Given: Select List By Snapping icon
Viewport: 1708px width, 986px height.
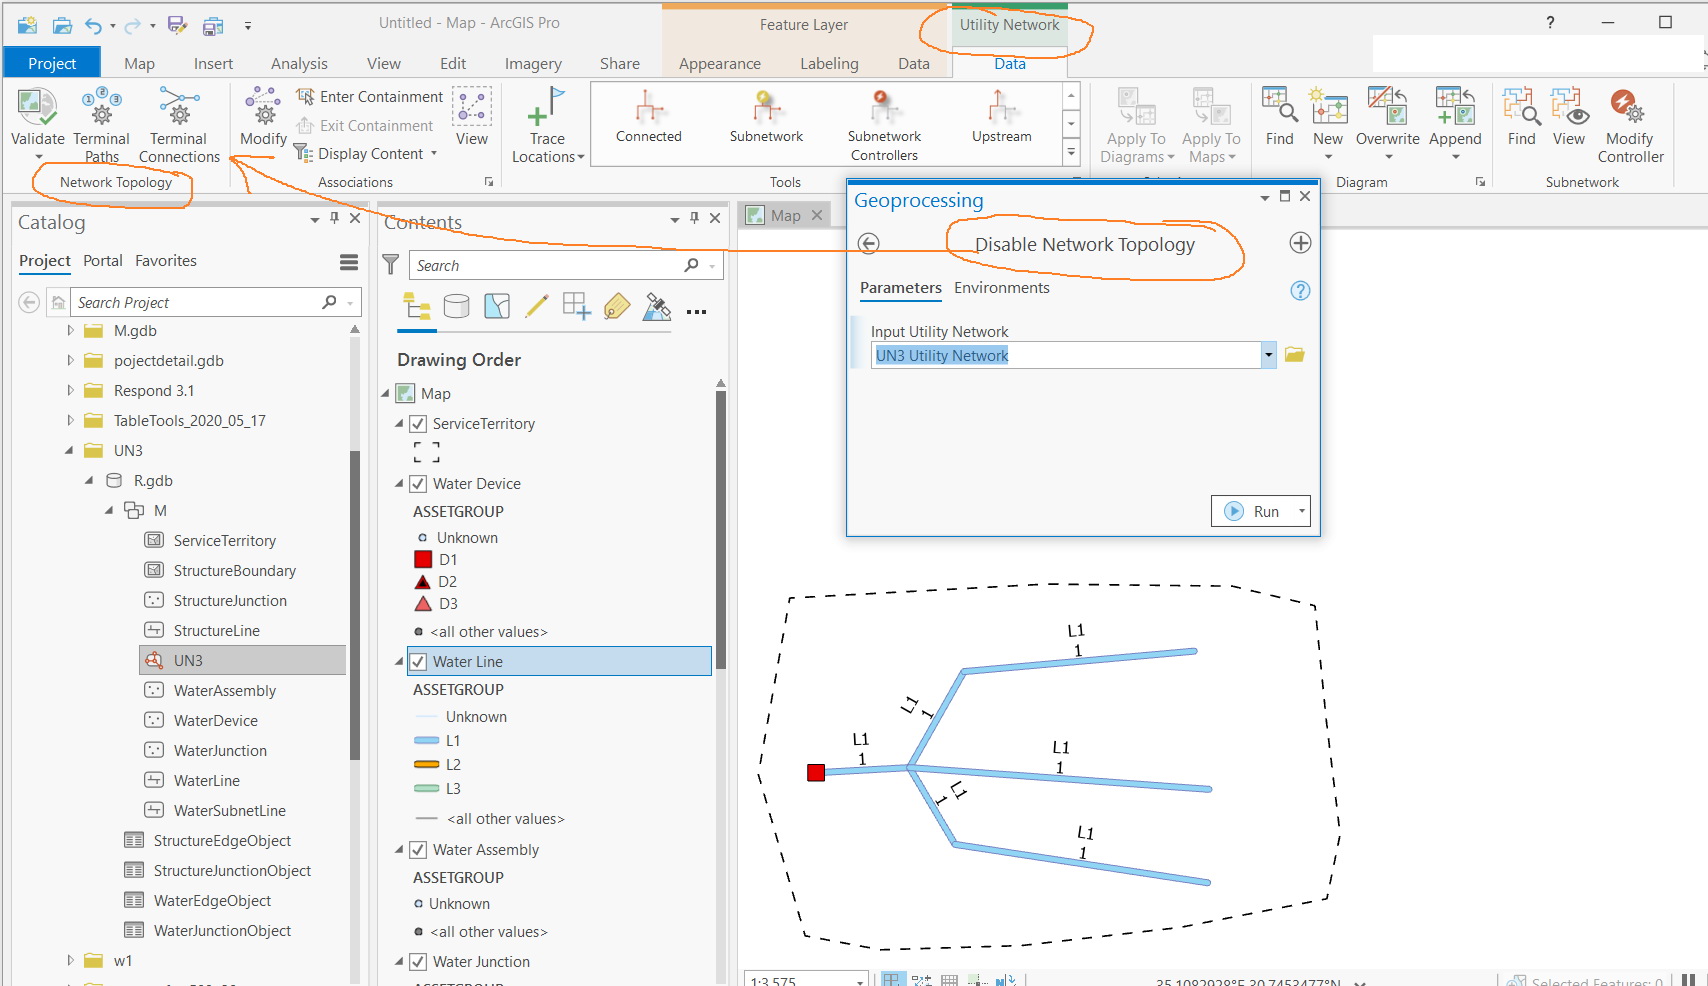Looking at the screenshot, I should (x=577, y=306).
